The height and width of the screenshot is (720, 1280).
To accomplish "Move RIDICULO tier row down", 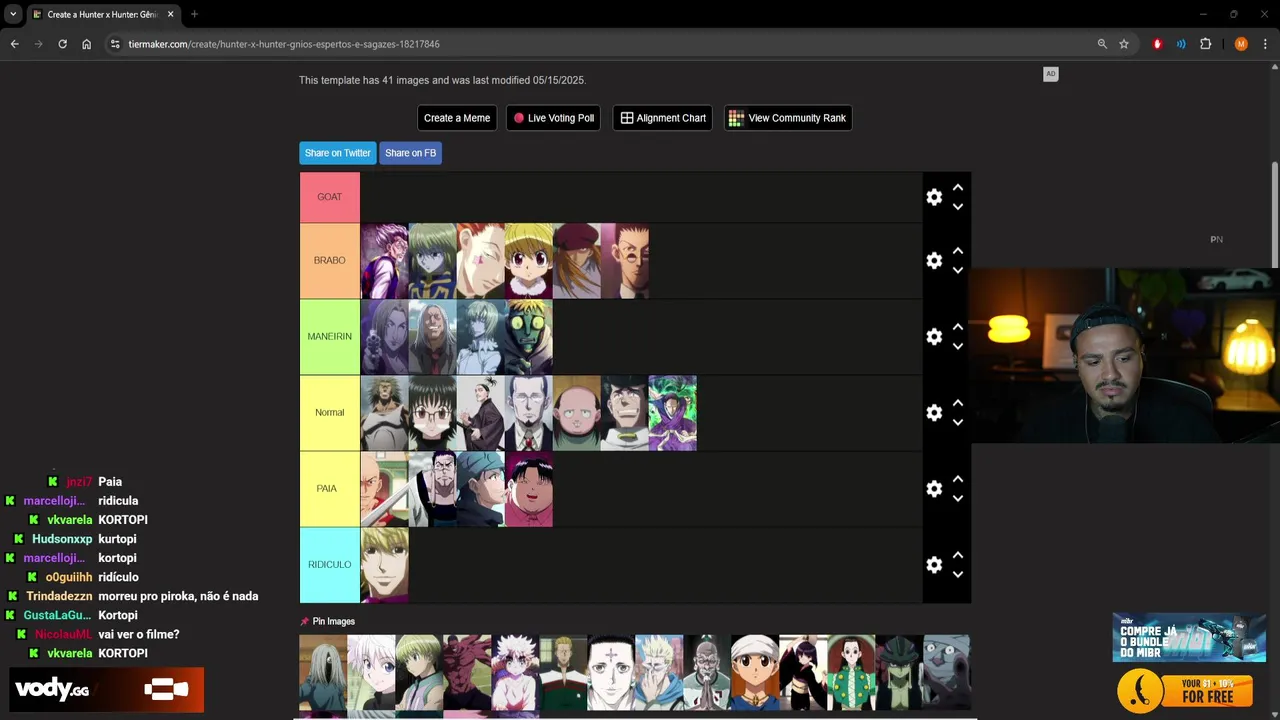I will [x=958, y=574].
